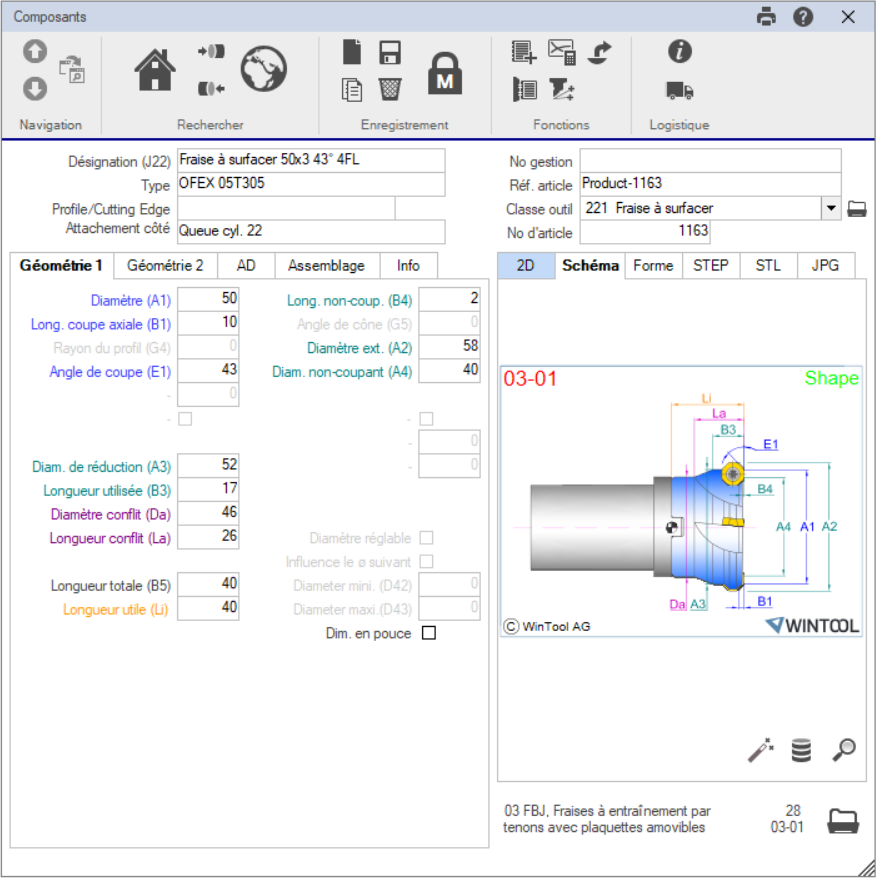This screenshot has height=879, width=878.
Task: Enable the Dim. en pouce checkbox
Action: [429, 633]
